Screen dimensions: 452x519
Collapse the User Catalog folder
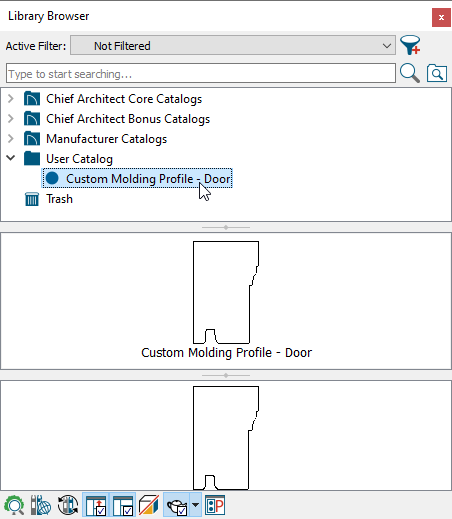click(x=11, y=158)
